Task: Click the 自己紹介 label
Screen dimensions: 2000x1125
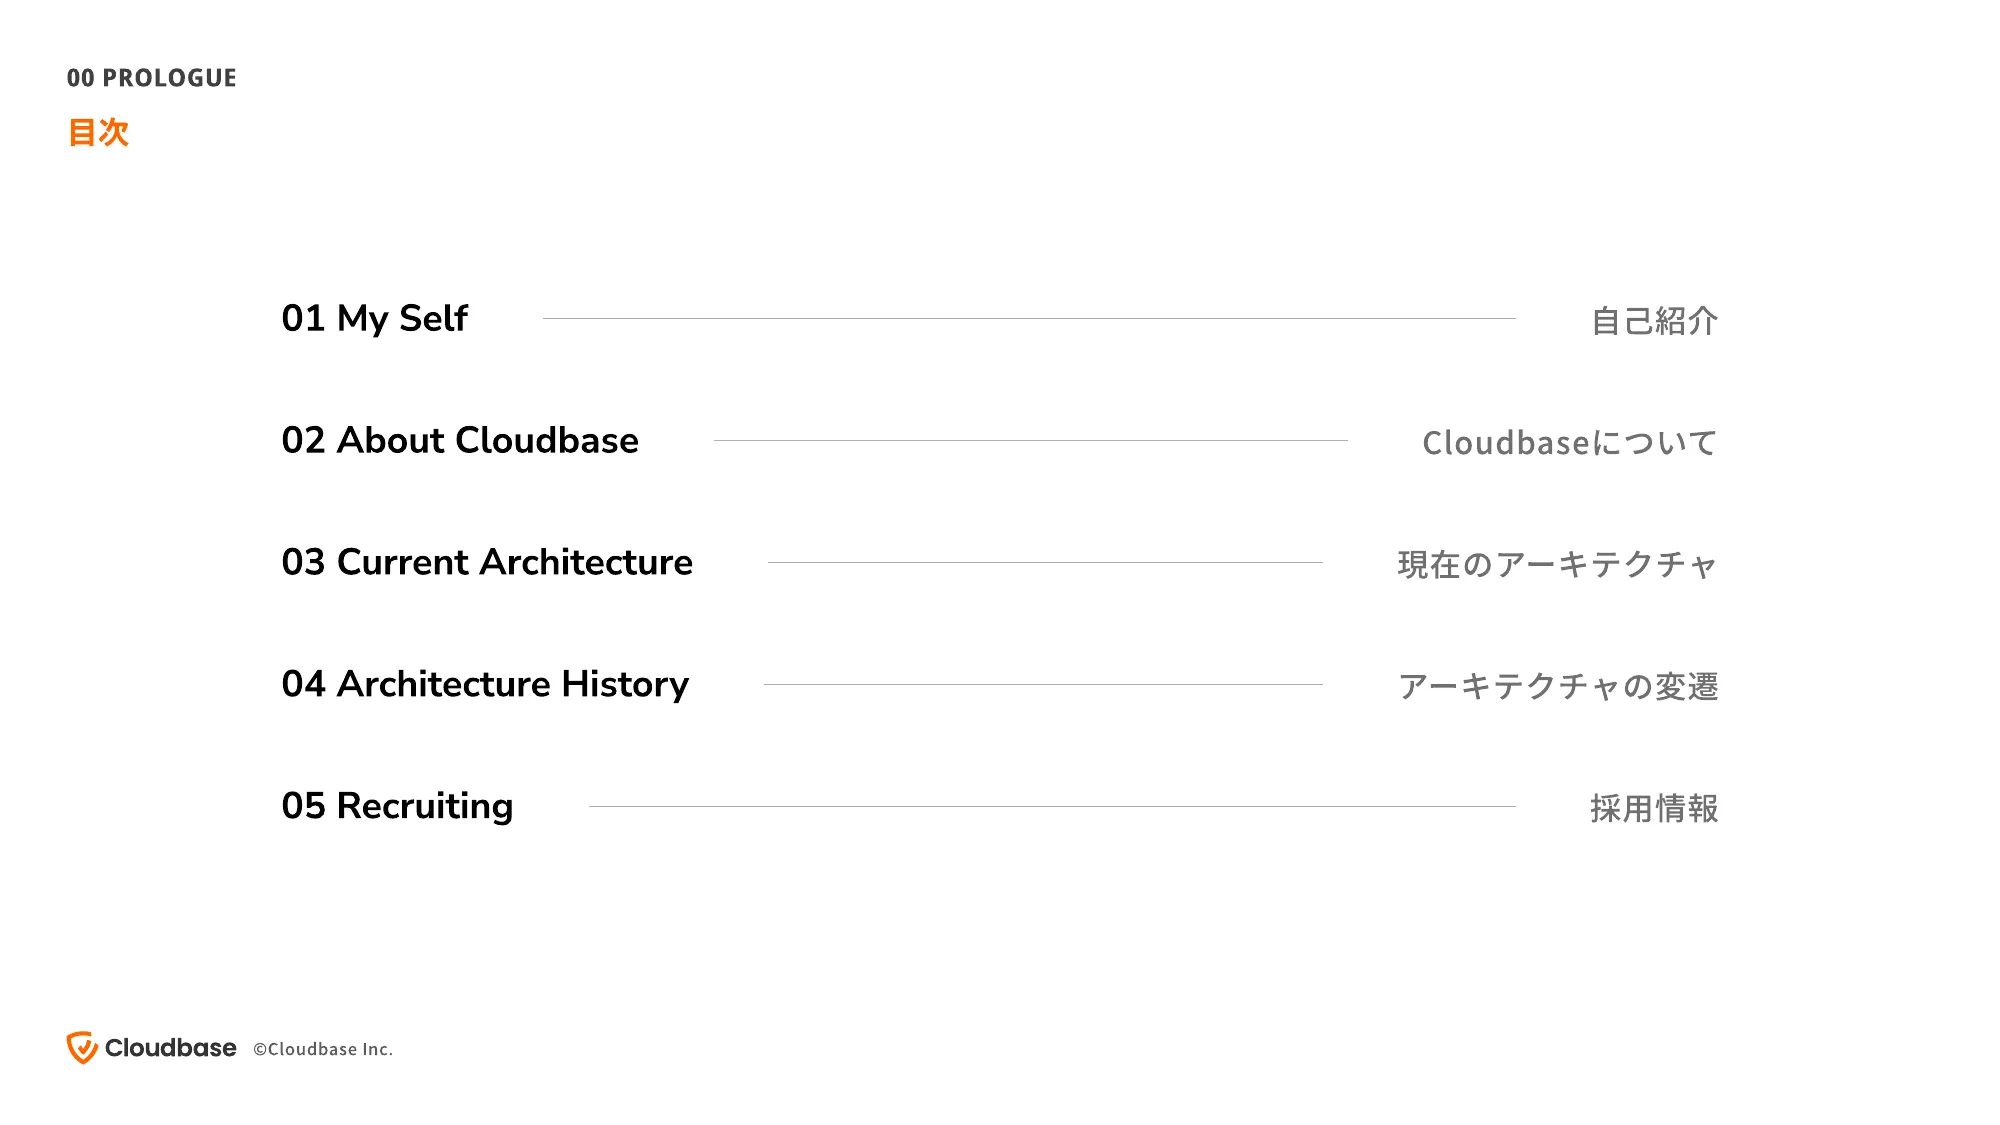Action: coord(1654,321)
